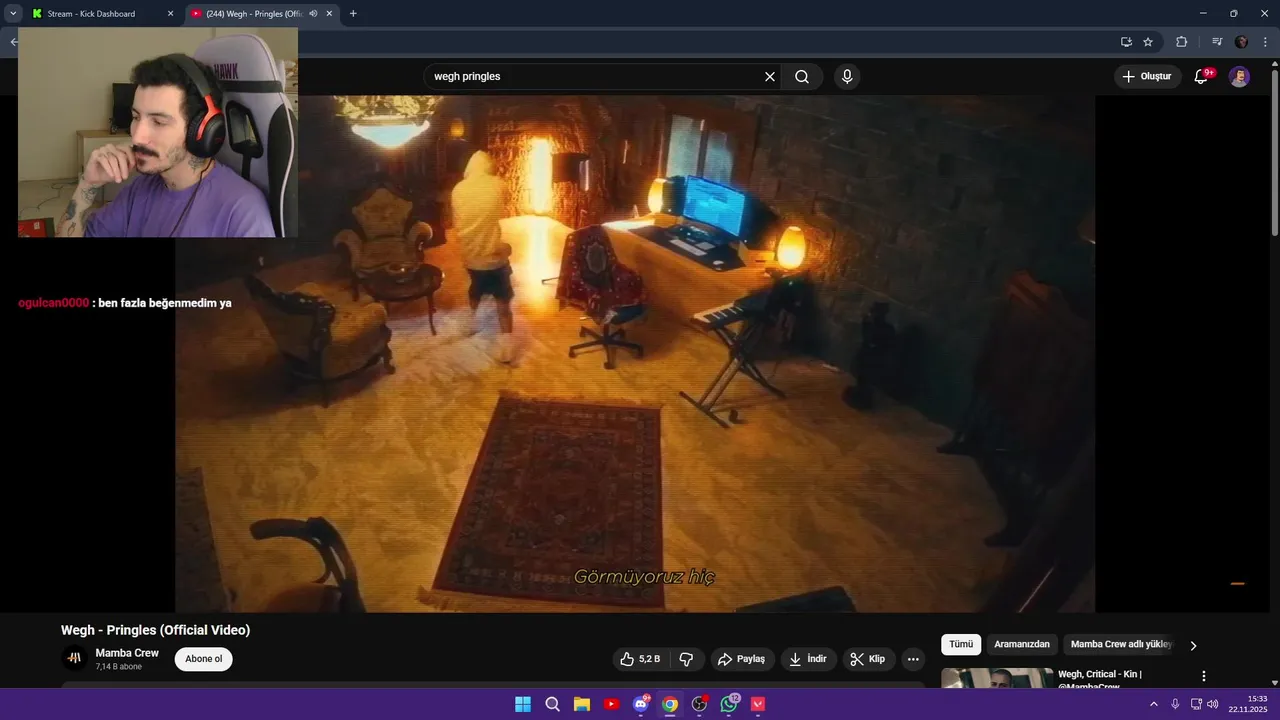This screenshot has width=1280, height=720.
Task: Click chat username ogulcan0000
Action: 53,303
